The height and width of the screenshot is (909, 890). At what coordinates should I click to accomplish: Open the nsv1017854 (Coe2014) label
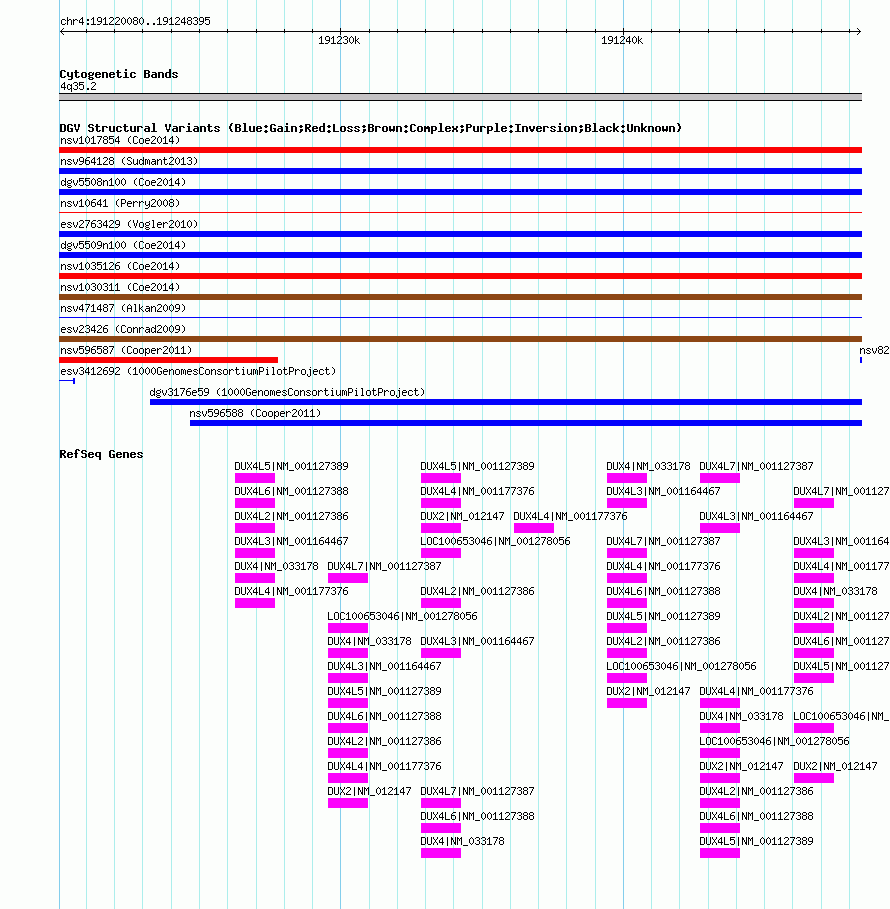pyautogui.click(x=120, y=140)
